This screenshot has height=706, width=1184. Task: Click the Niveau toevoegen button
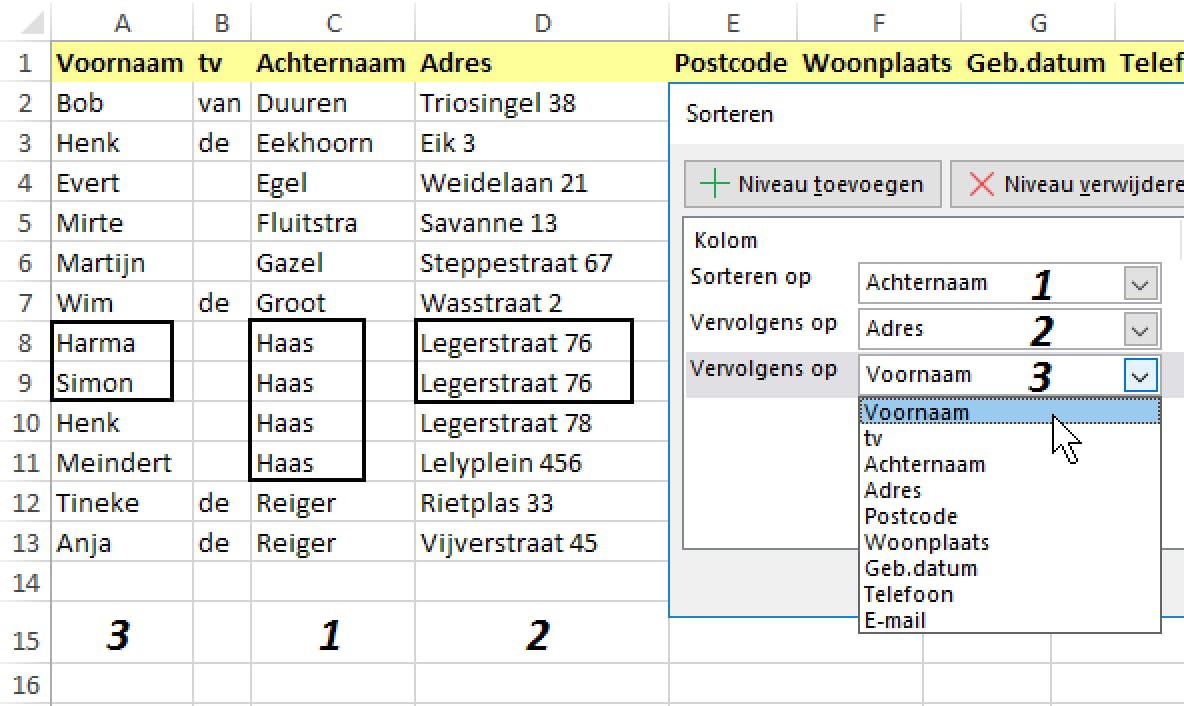812,184
